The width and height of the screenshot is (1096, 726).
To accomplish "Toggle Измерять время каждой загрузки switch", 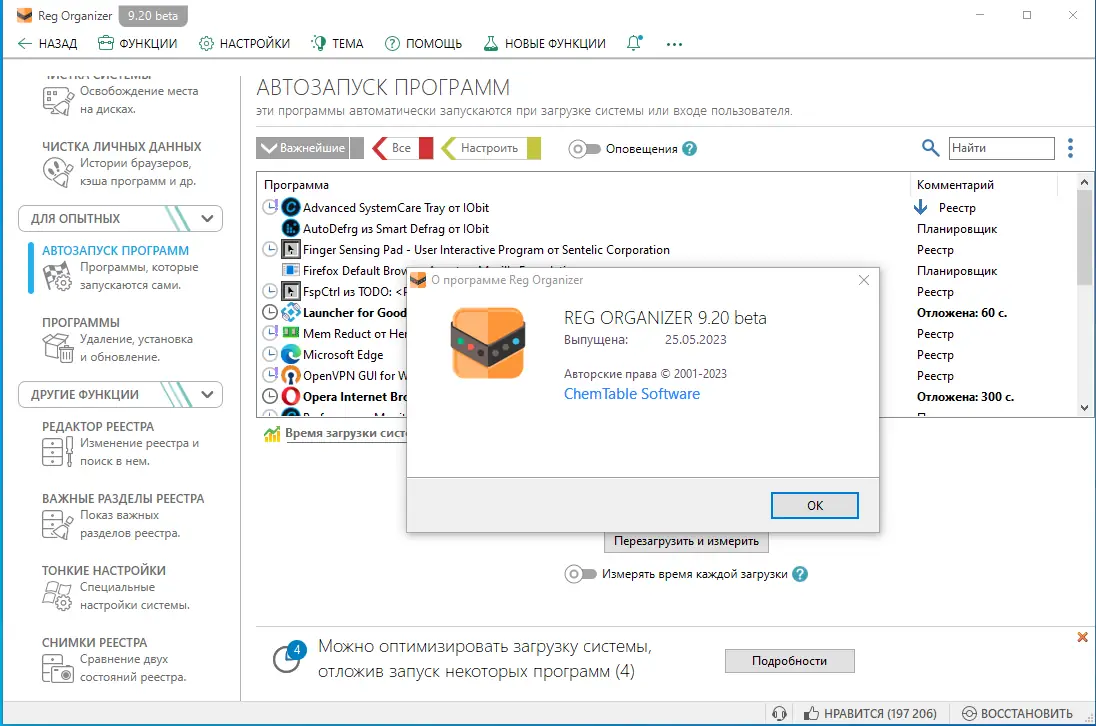I will click(x=580, y=574).
